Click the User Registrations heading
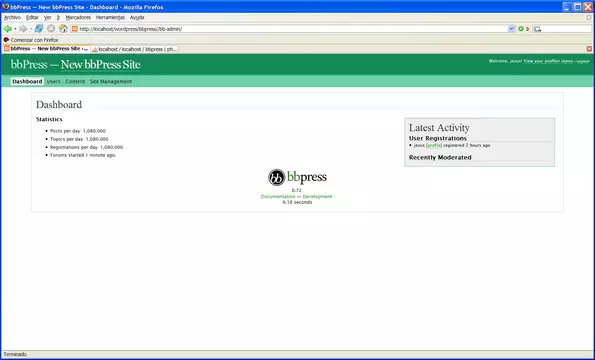 pyautogui.click(x=438, y=138)
